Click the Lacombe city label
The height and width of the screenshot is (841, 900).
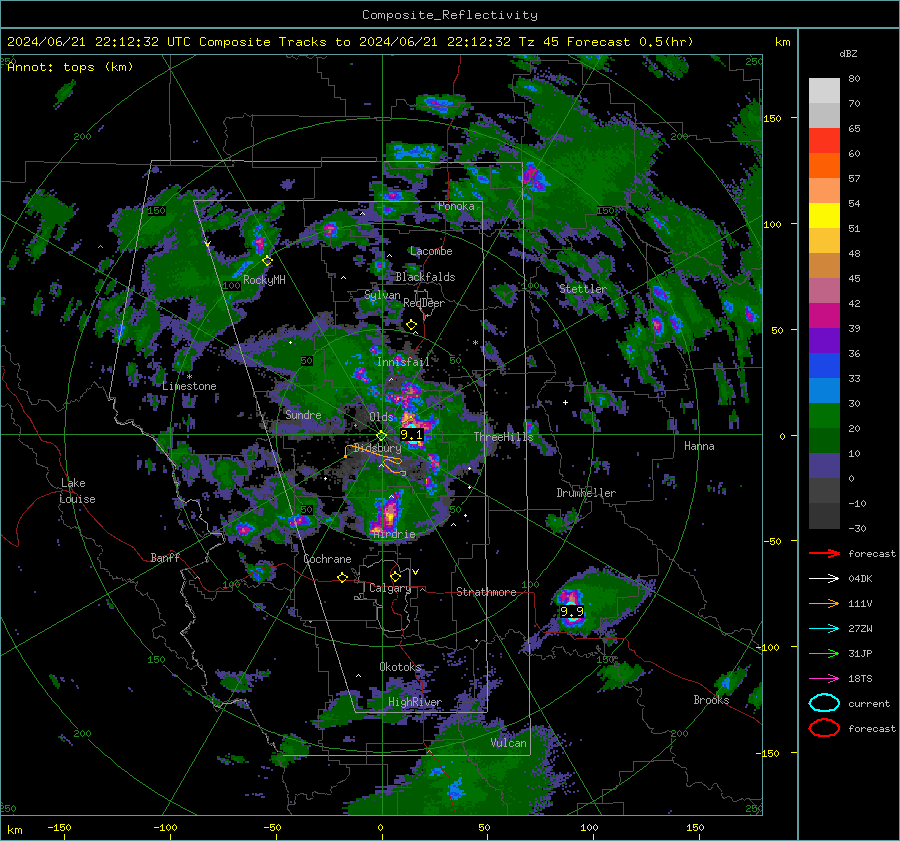431,251
